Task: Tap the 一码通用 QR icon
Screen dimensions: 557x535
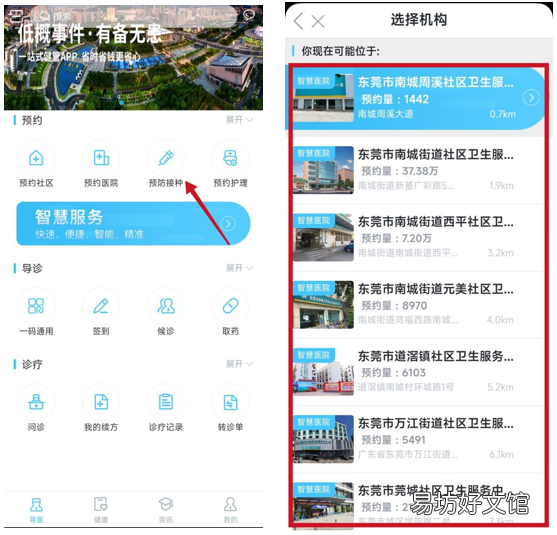Action: [36, 306]
